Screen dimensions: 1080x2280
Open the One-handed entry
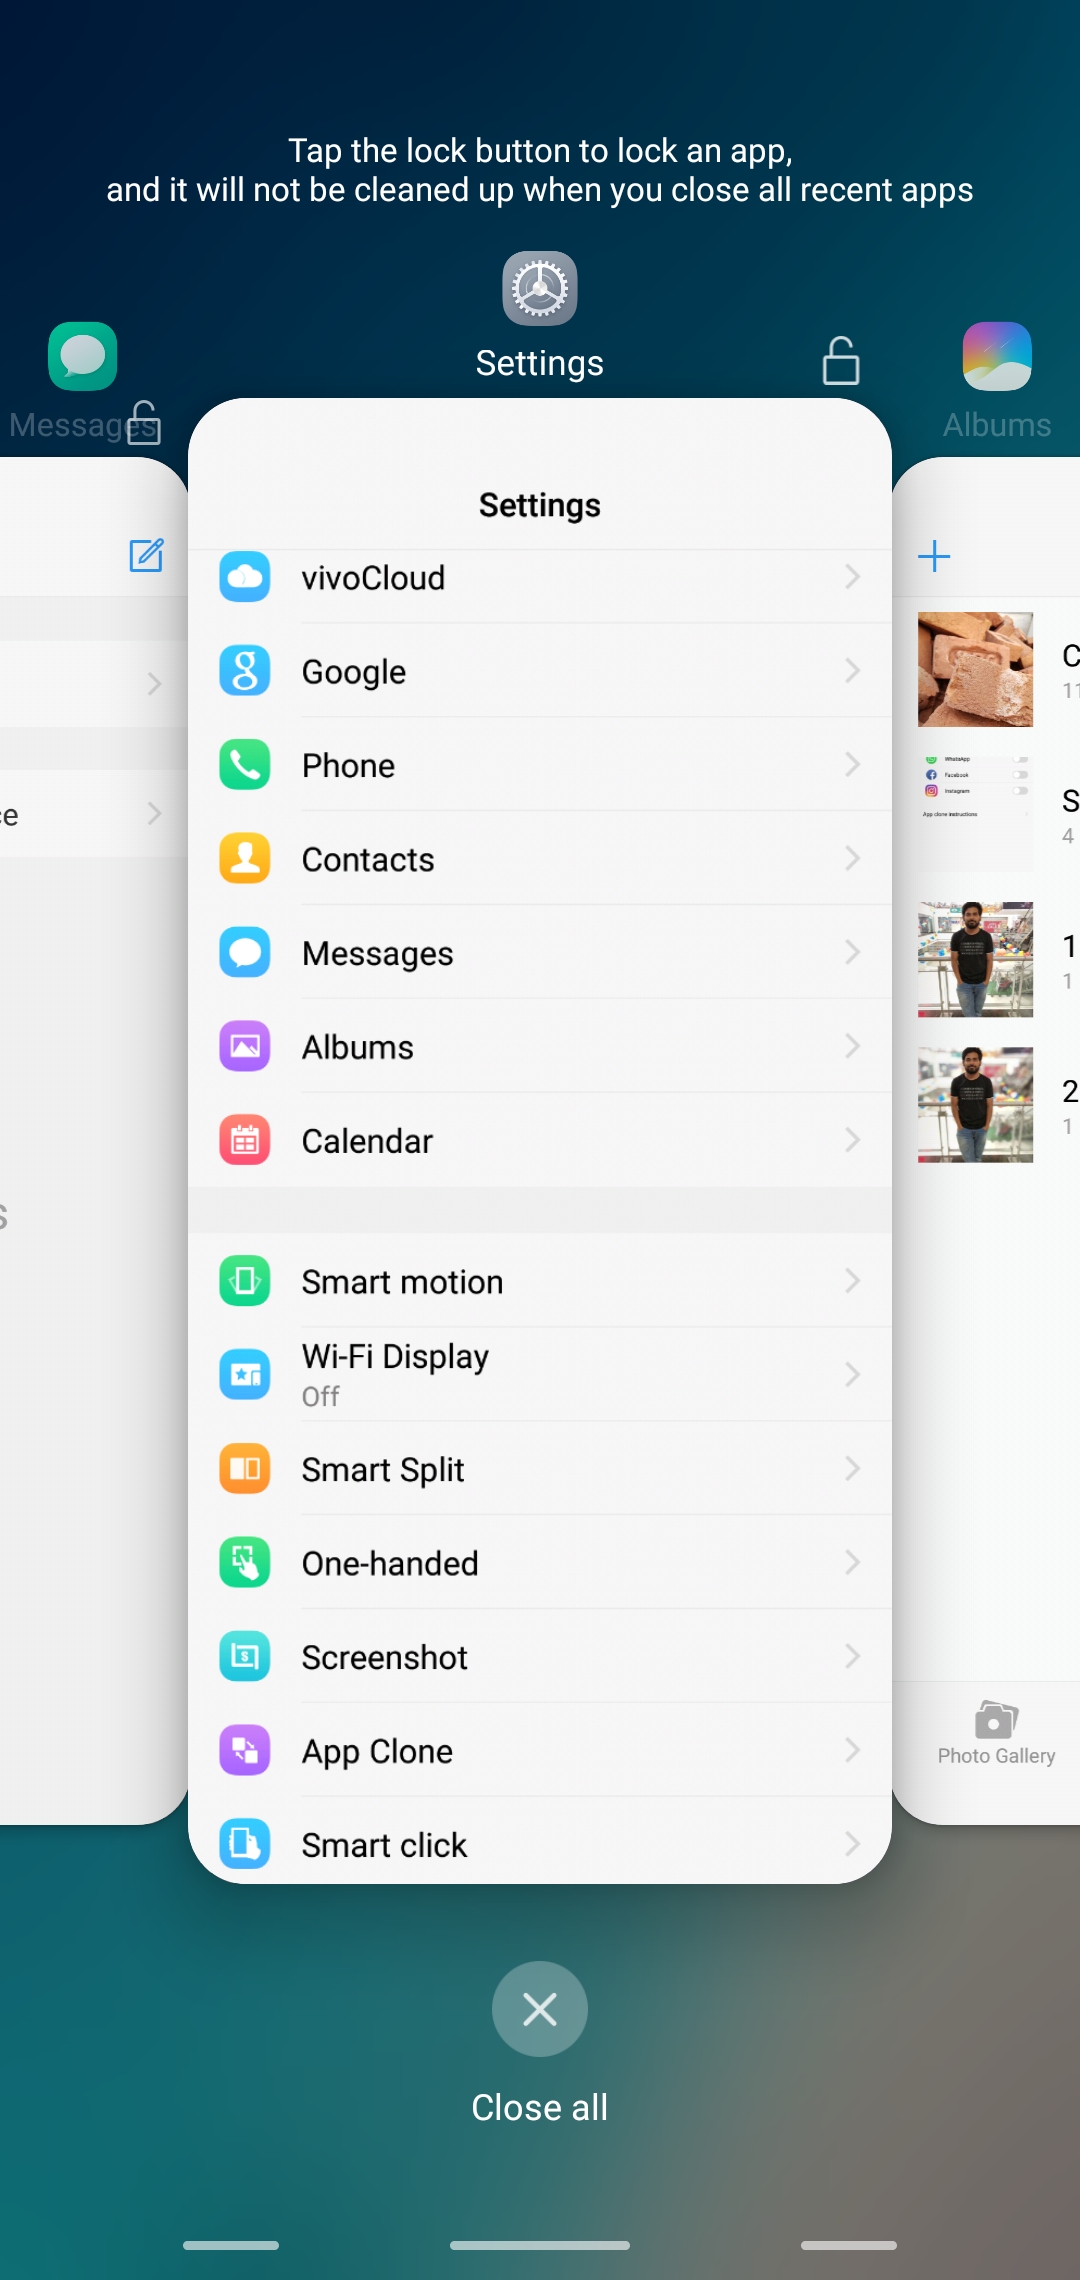[x=540, y=1563]
